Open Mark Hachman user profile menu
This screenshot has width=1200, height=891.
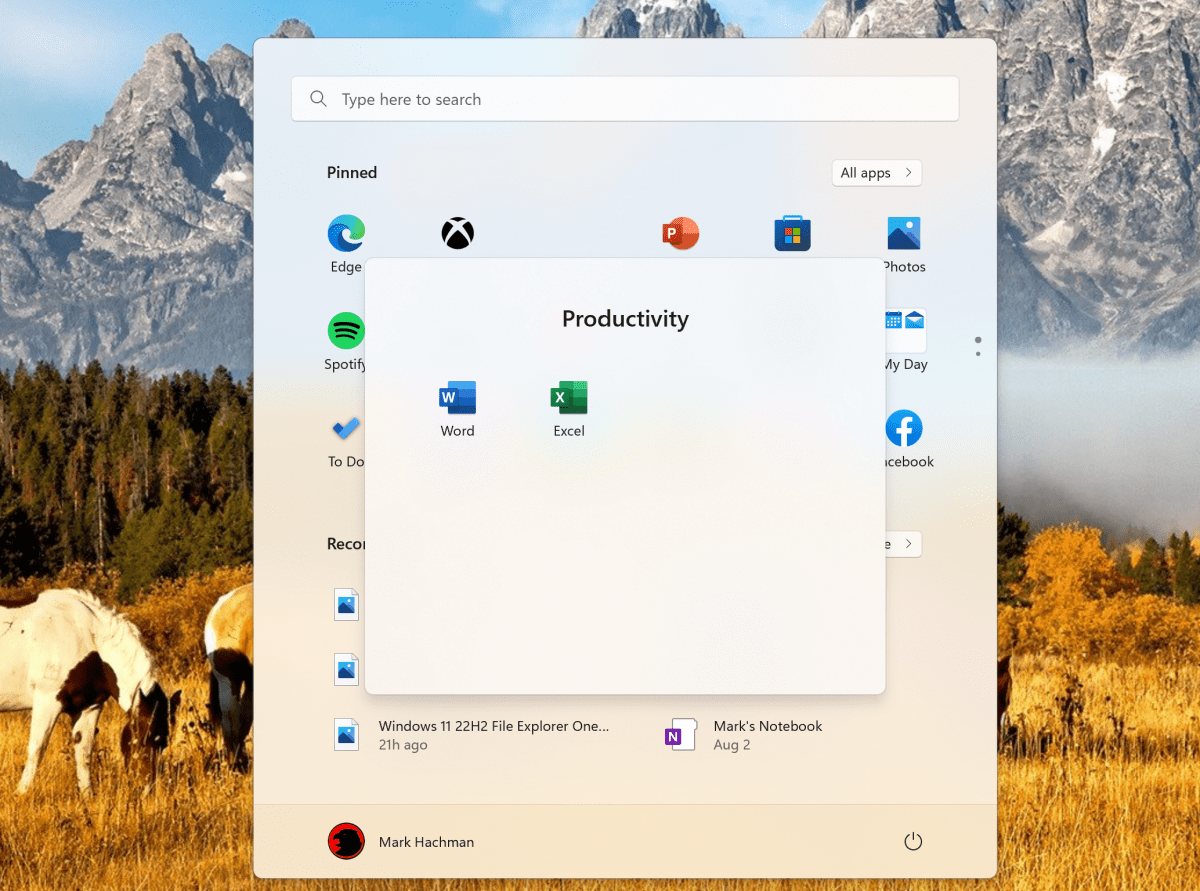click(401, 842)
